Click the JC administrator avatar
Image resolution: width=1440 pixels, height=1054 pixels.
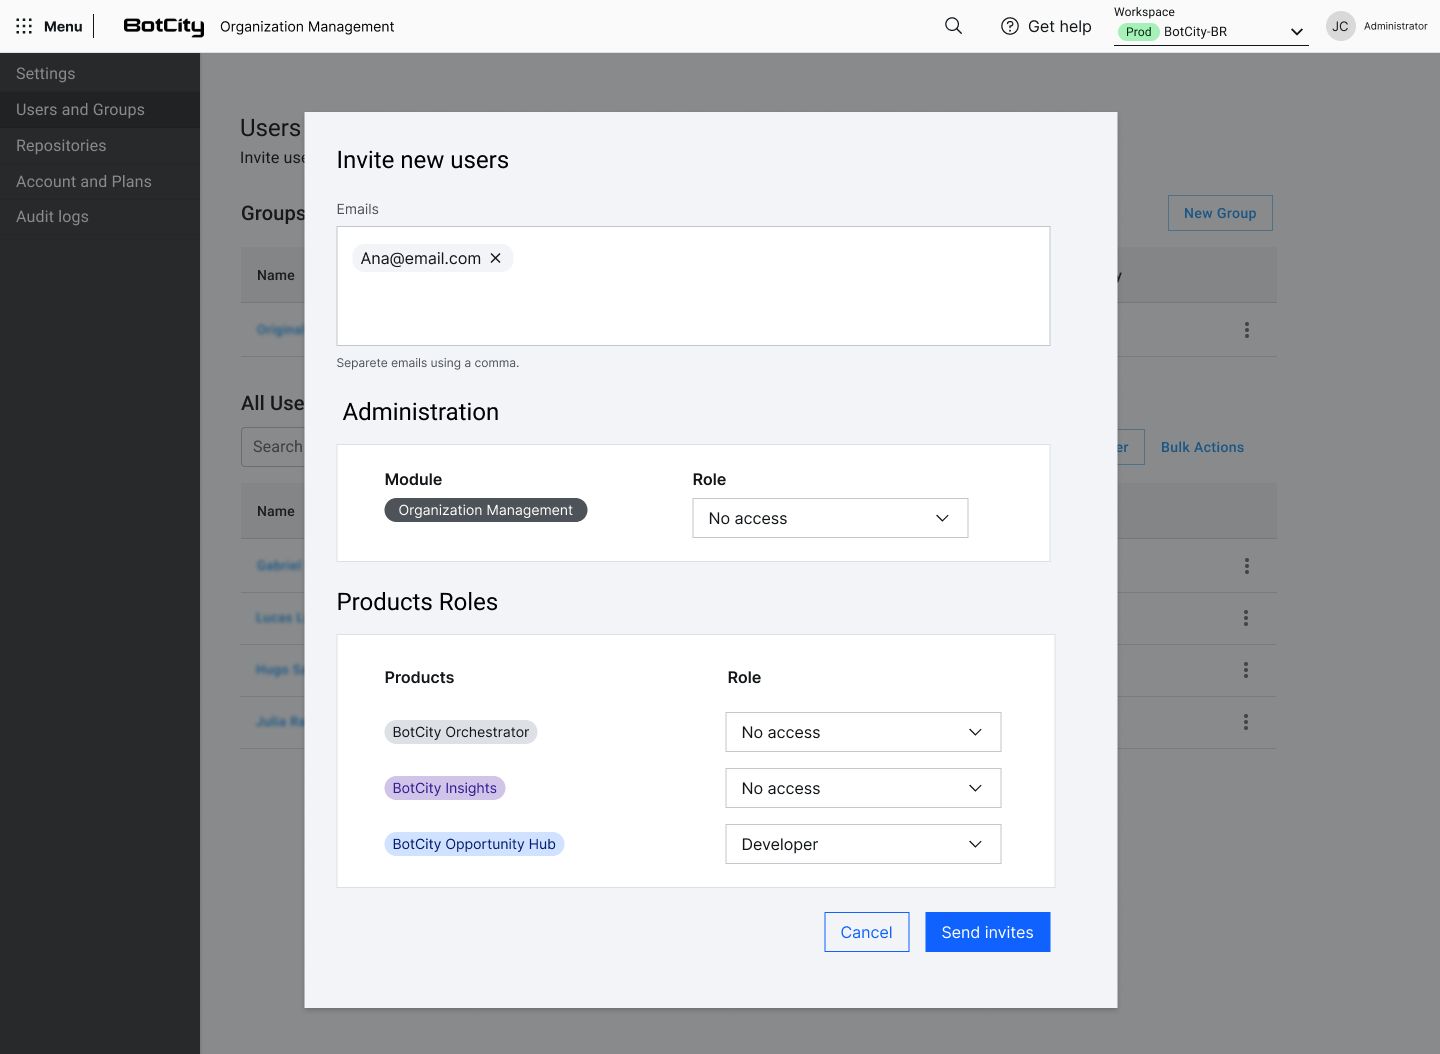tap(1339, 26)
